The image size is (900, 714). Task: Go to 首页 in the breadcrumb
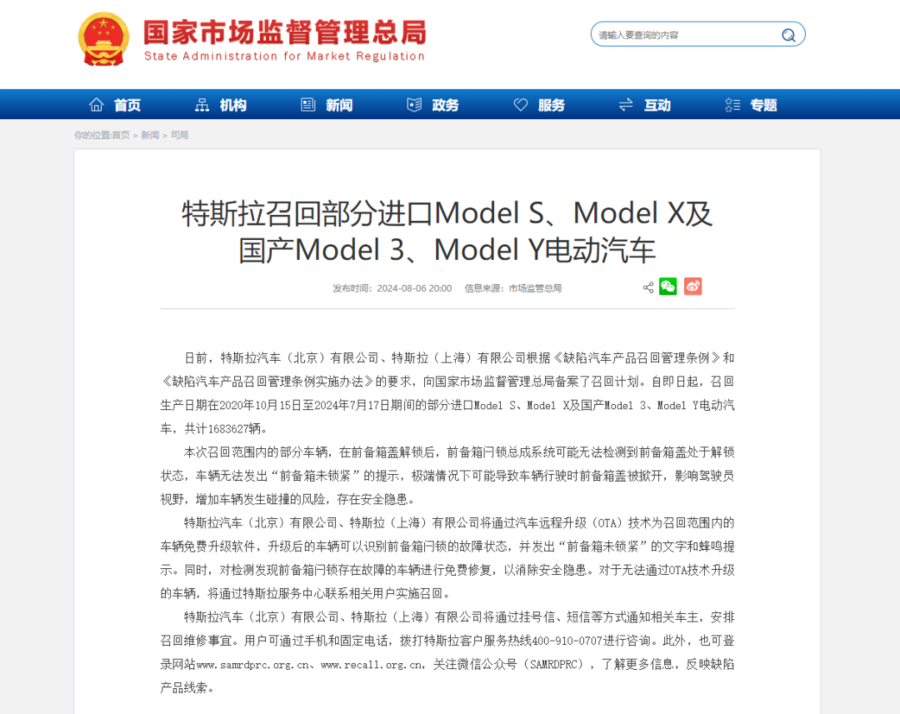tap(120, 135)
